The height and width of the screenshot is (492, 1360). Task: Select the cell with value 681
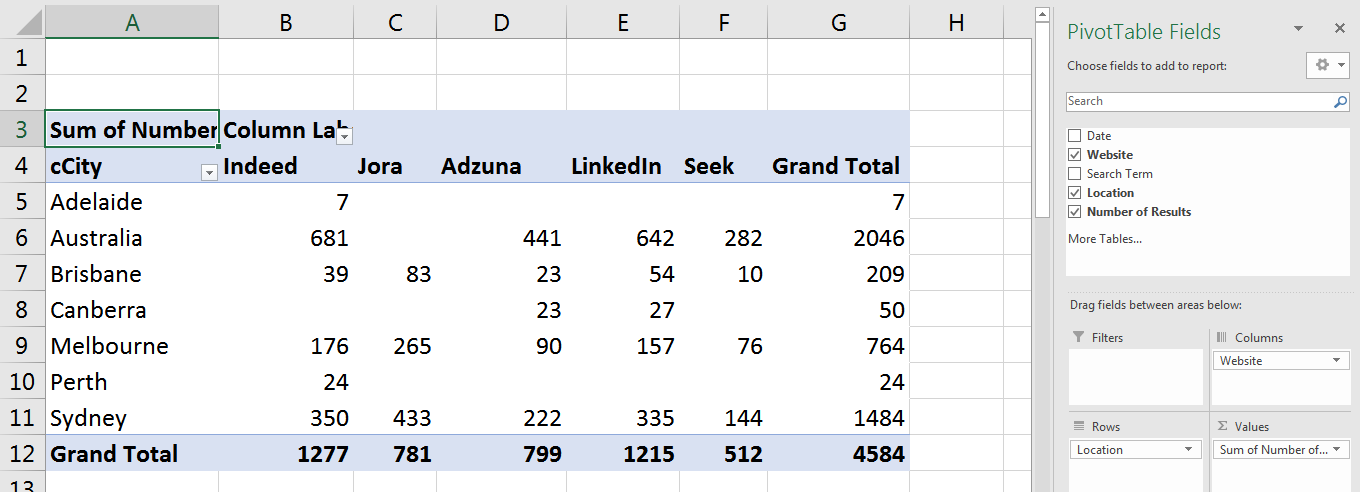[286, 237]
